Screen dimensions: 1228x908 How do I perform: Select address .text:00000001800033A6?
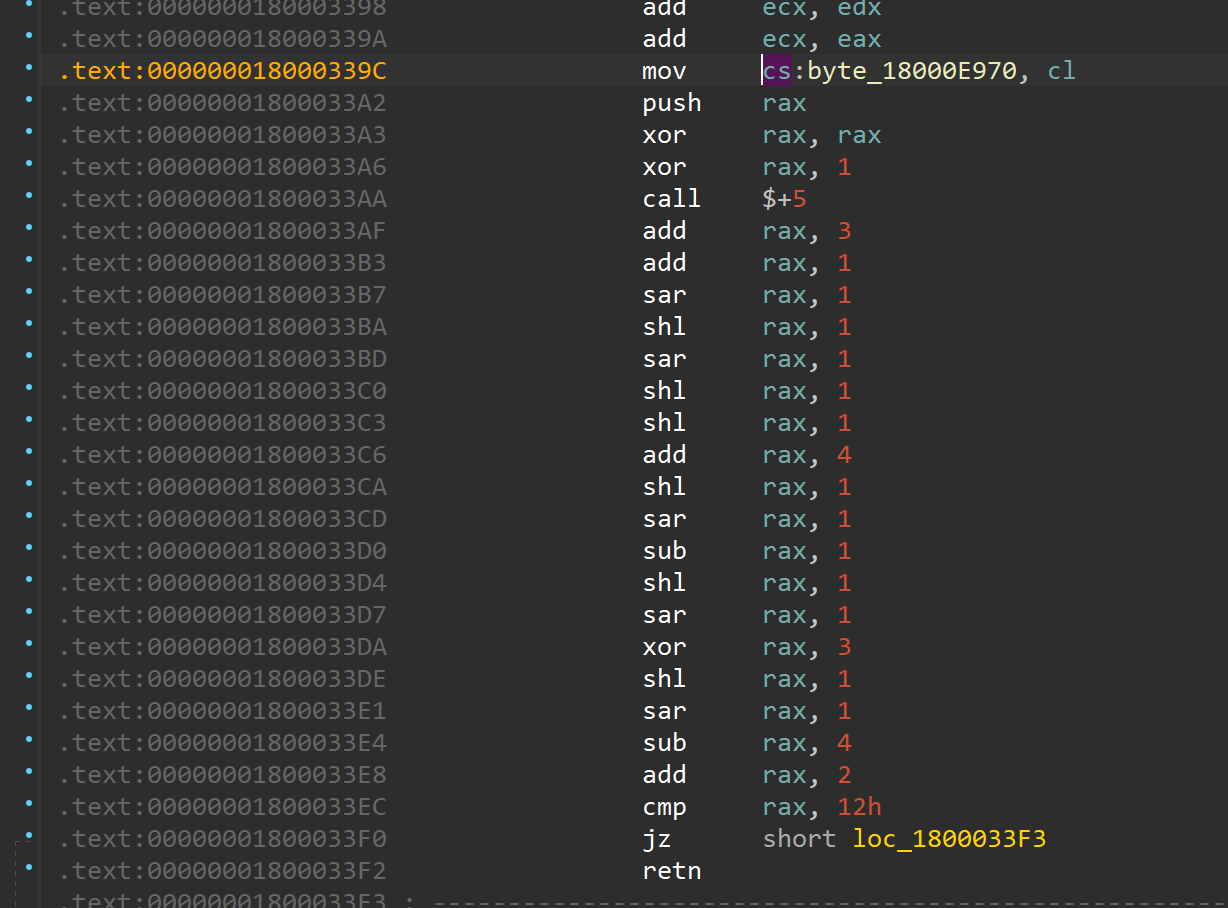click(223, 167)
